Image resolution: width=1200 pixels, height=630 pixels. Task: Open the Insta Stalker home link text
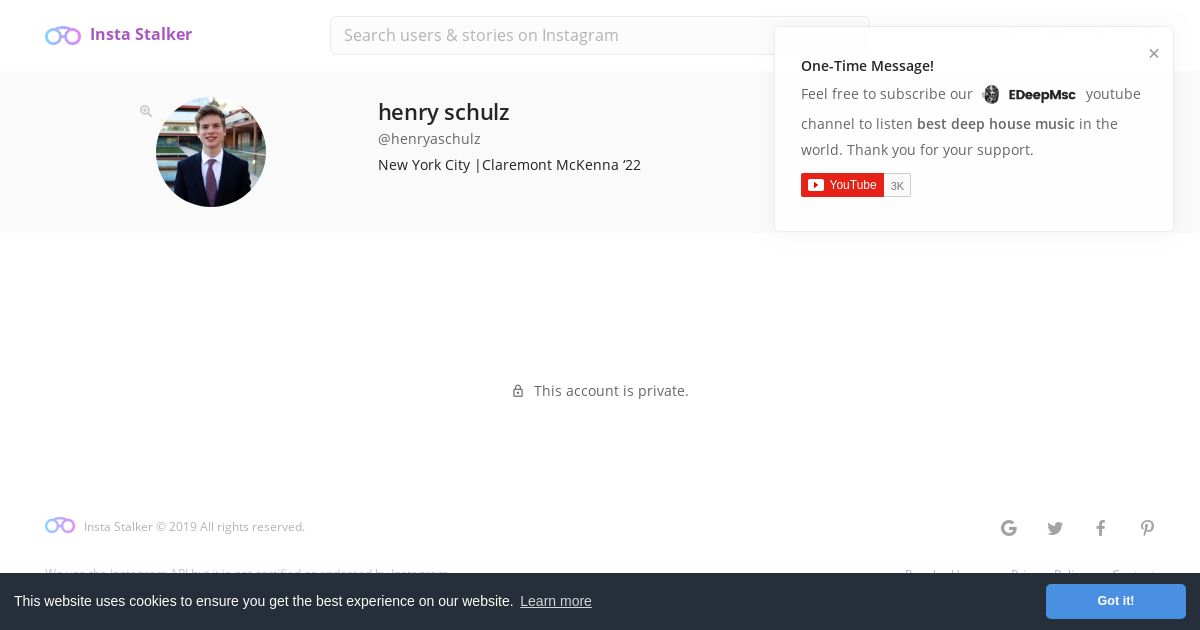[141, 34]
